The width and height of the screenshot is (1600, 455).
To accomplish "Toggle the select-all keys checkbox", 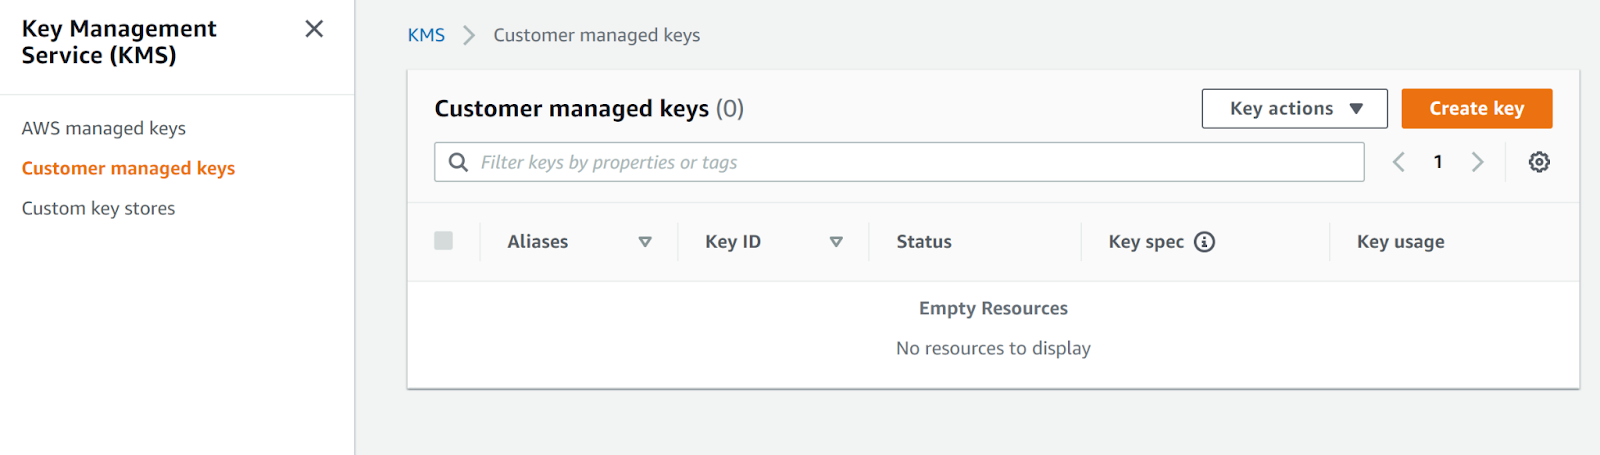I will [x=444, y=241].
